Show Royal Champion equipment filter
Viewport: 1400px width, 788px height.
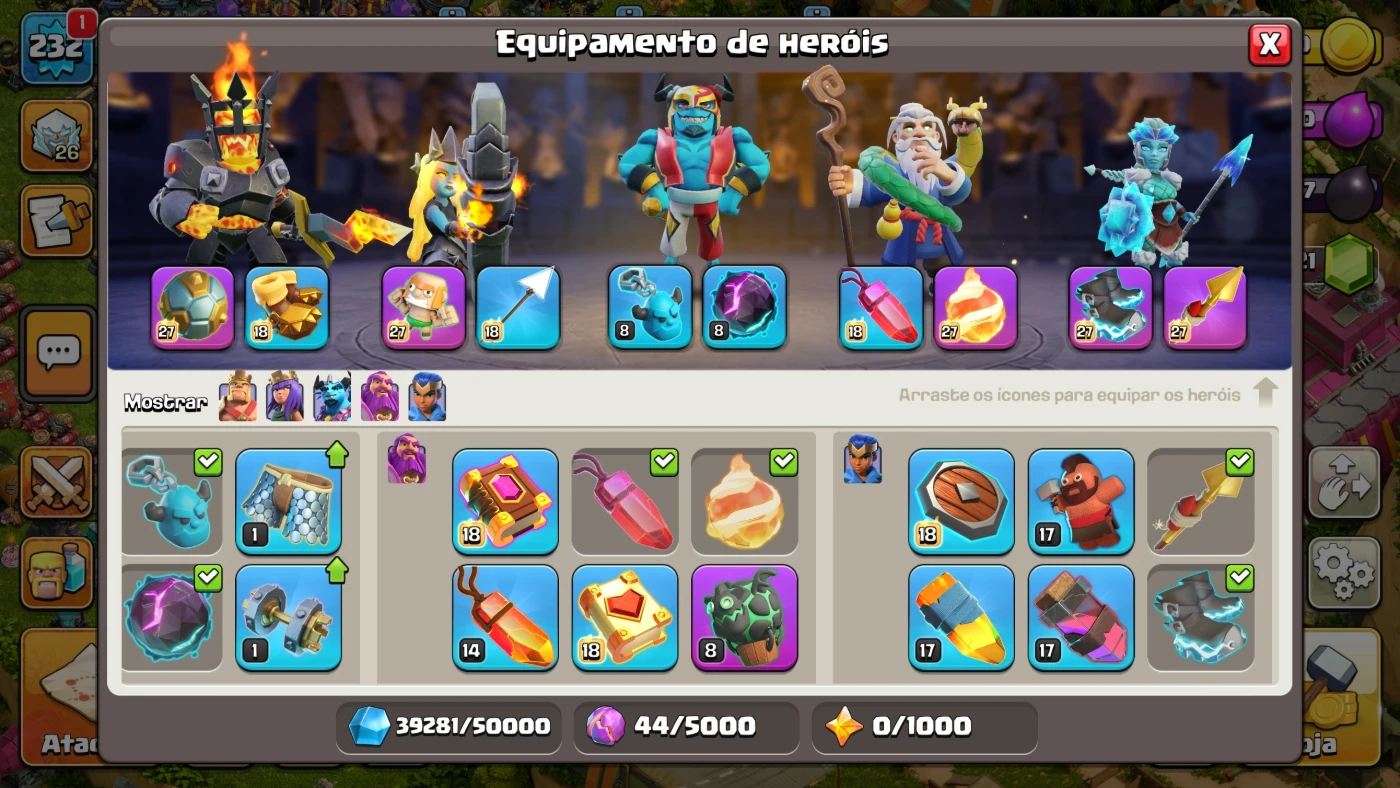point(427,397)
